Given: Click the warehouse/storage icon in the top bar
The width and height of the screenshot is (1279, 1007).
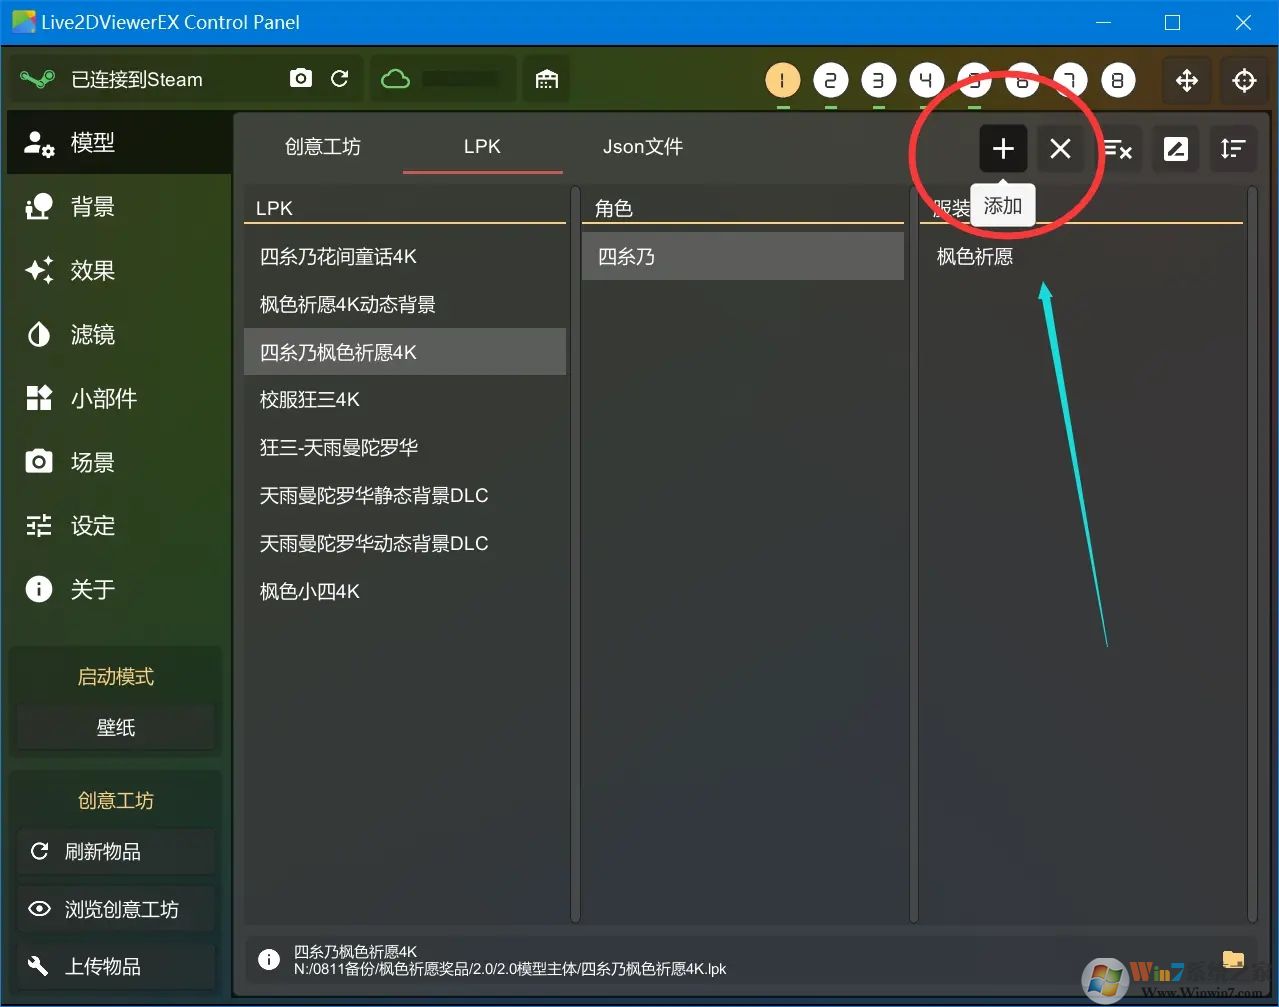Looking at the screenshot, I should click(546, 78).
